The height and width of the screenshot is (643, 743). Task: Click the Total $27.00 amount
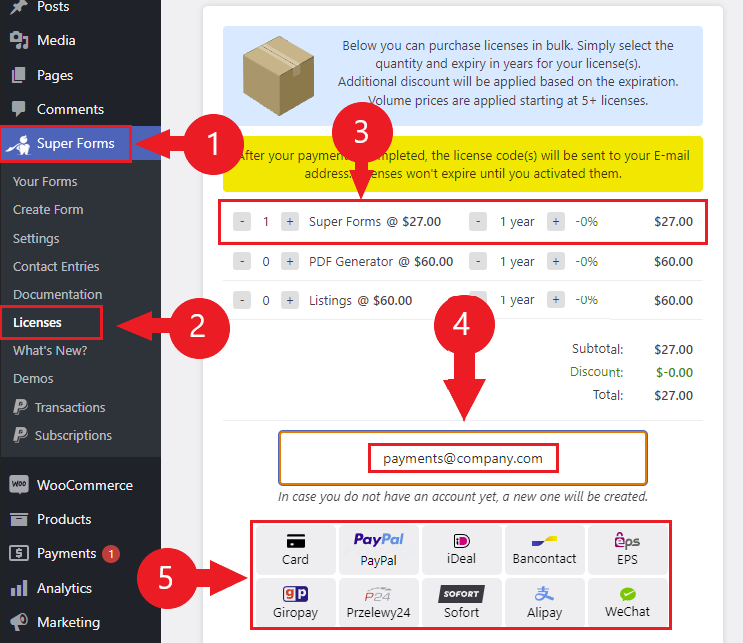coord(673,395)
